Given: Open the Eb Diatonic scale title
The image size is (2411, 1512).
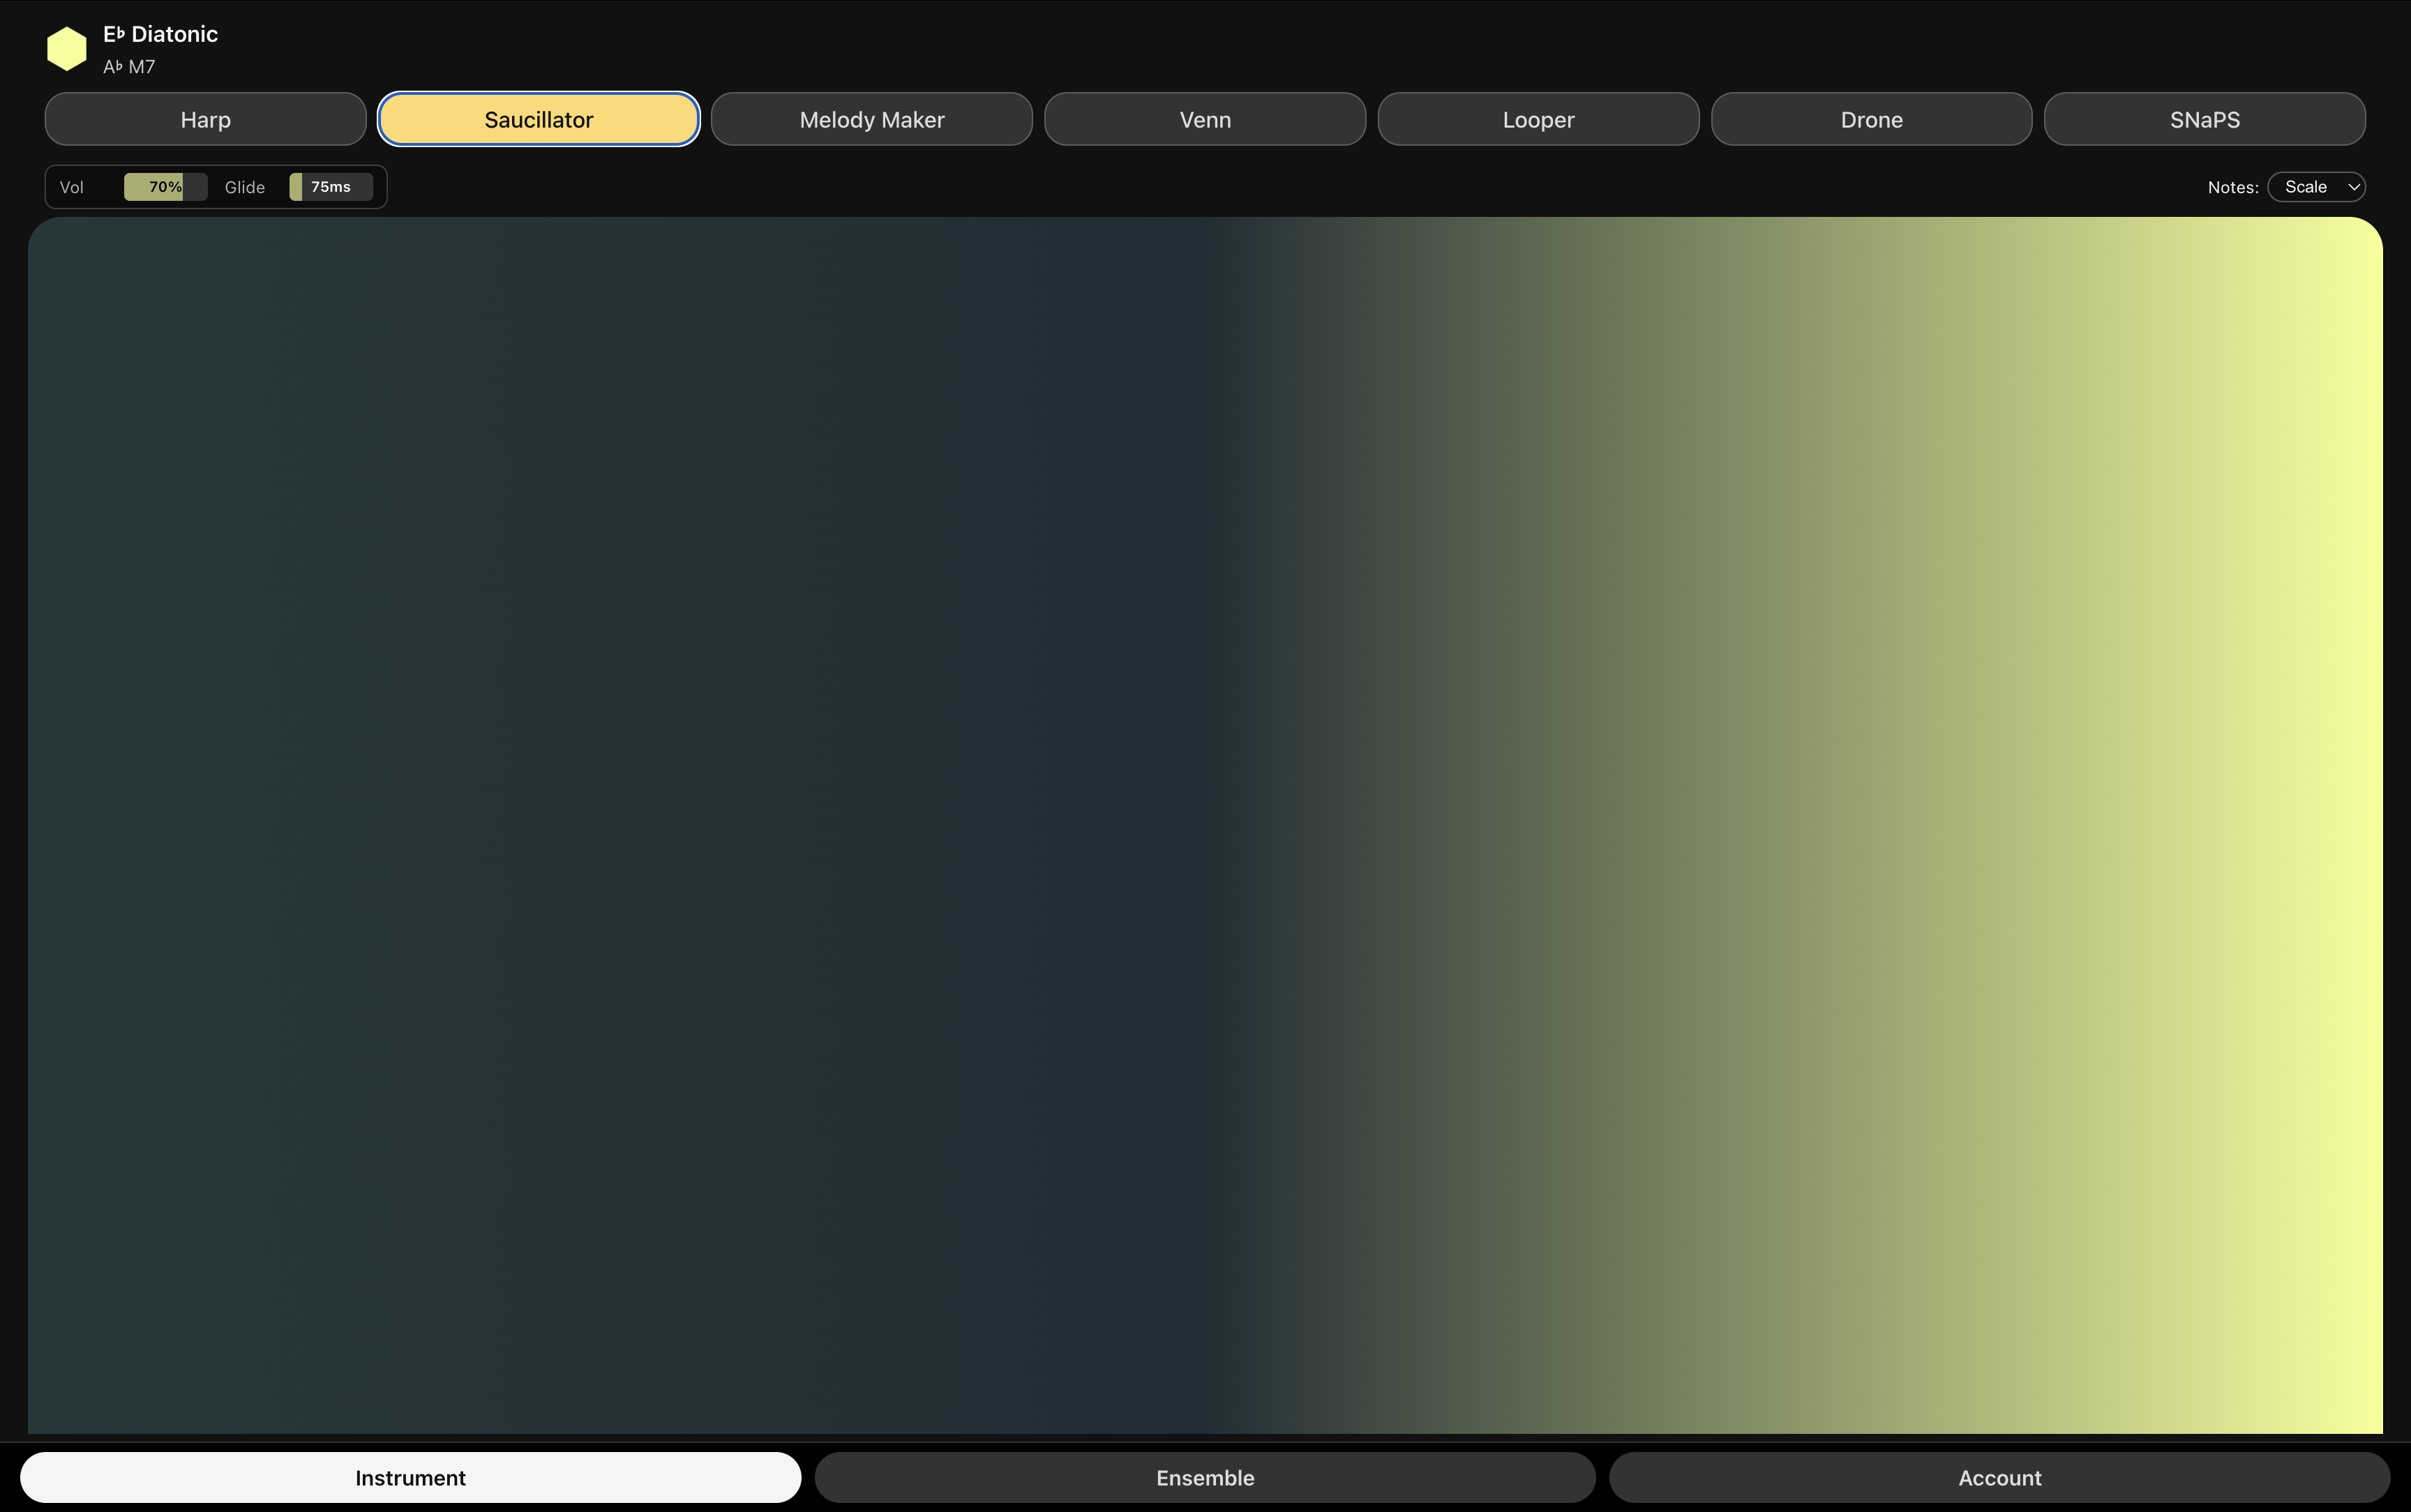Looking at the screenshot, I should (x=160, y=34).
